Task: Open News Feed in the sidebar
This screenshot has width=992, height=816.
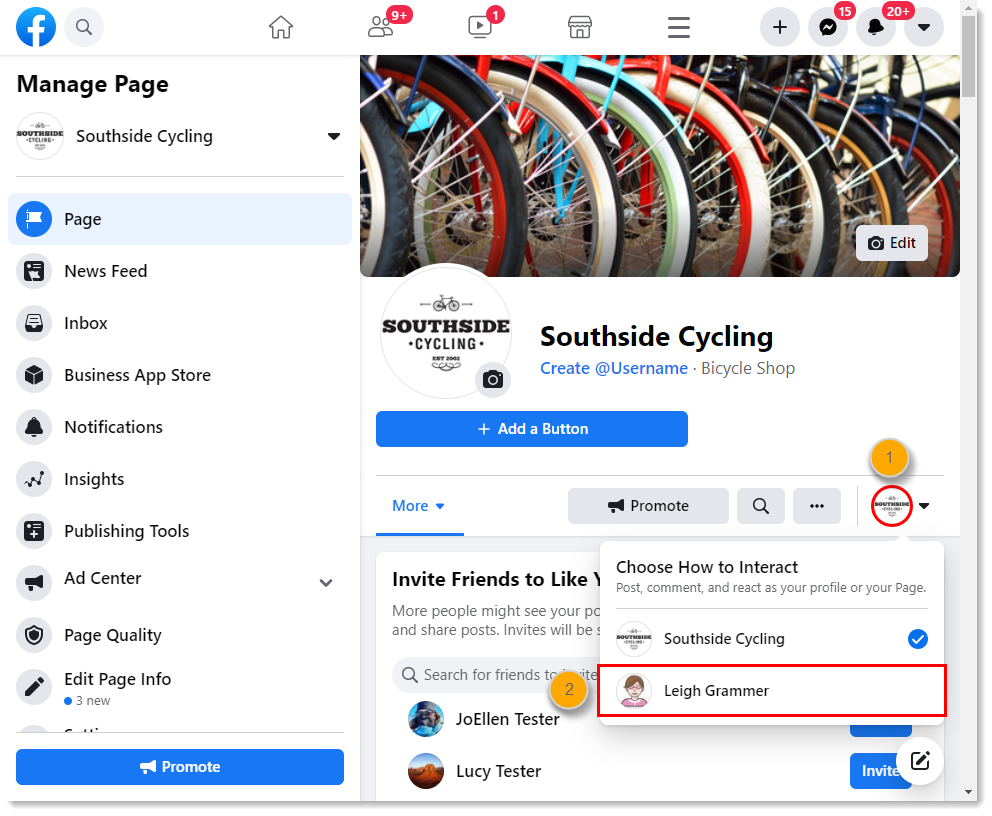Action: point(180,271)
